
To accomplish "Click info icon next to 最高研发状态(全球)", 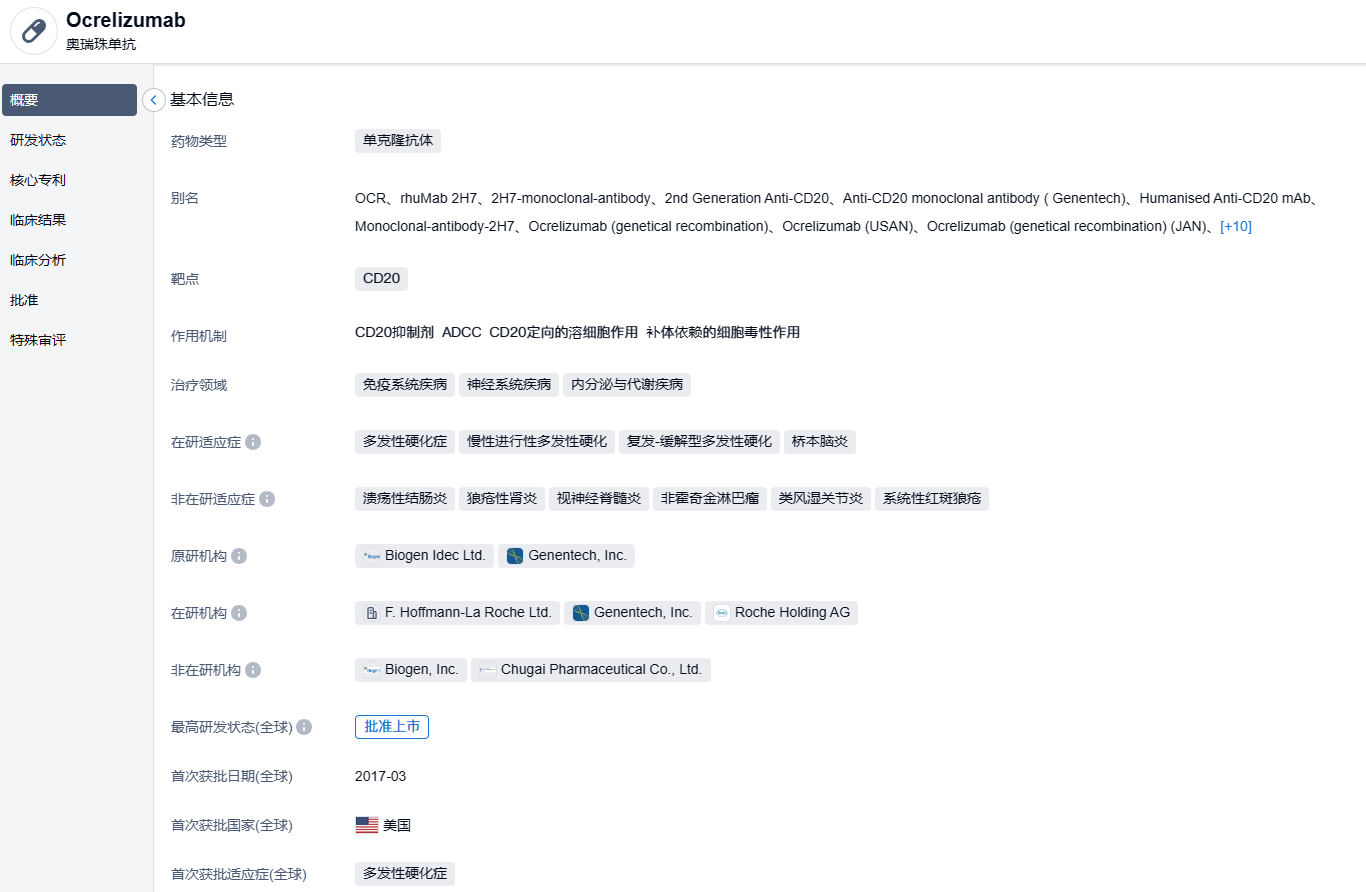I will (x=304, y=728).
